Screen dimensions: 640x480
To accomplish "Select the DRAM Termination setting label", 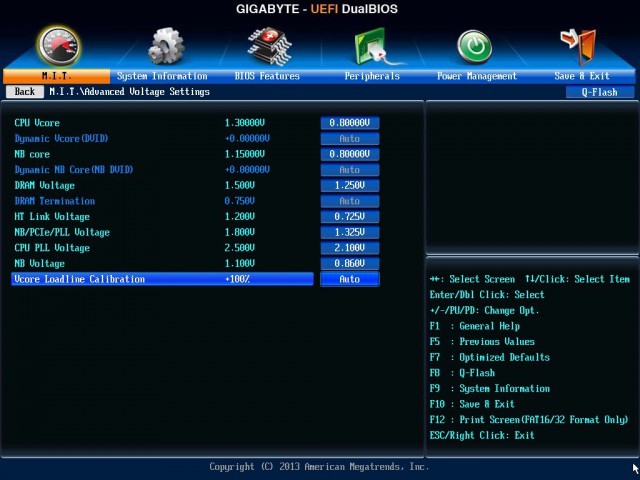I will click(55, 201).
